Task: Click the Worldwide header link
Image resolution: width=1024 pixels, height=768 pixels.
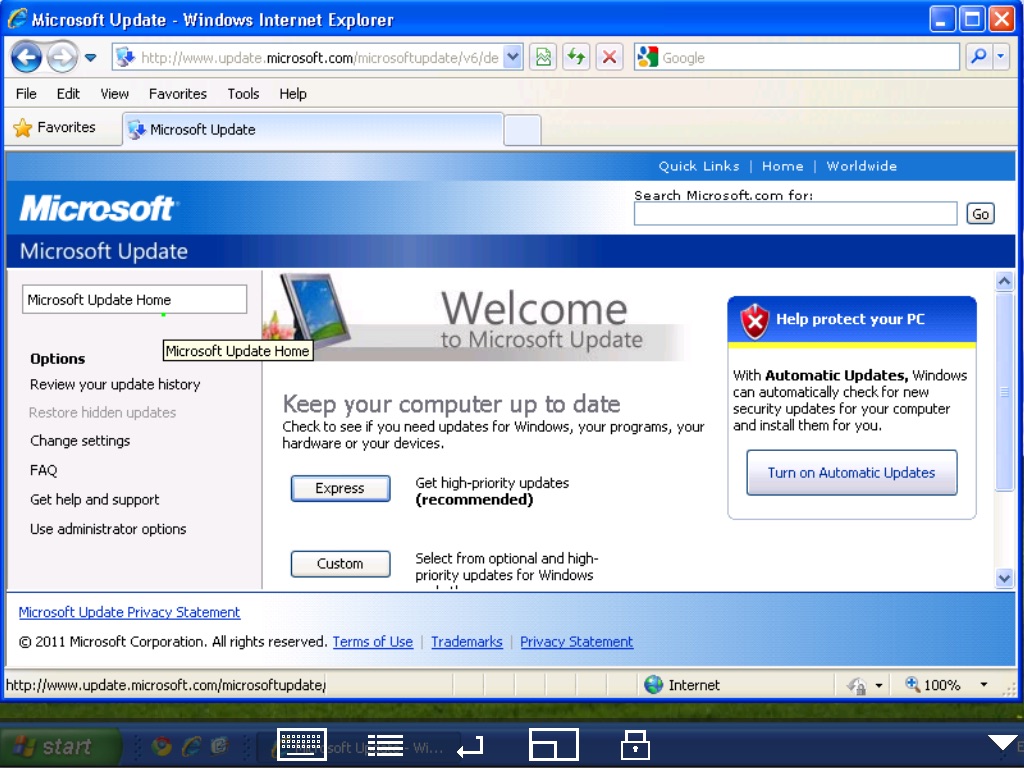Action: pos(861,167)
